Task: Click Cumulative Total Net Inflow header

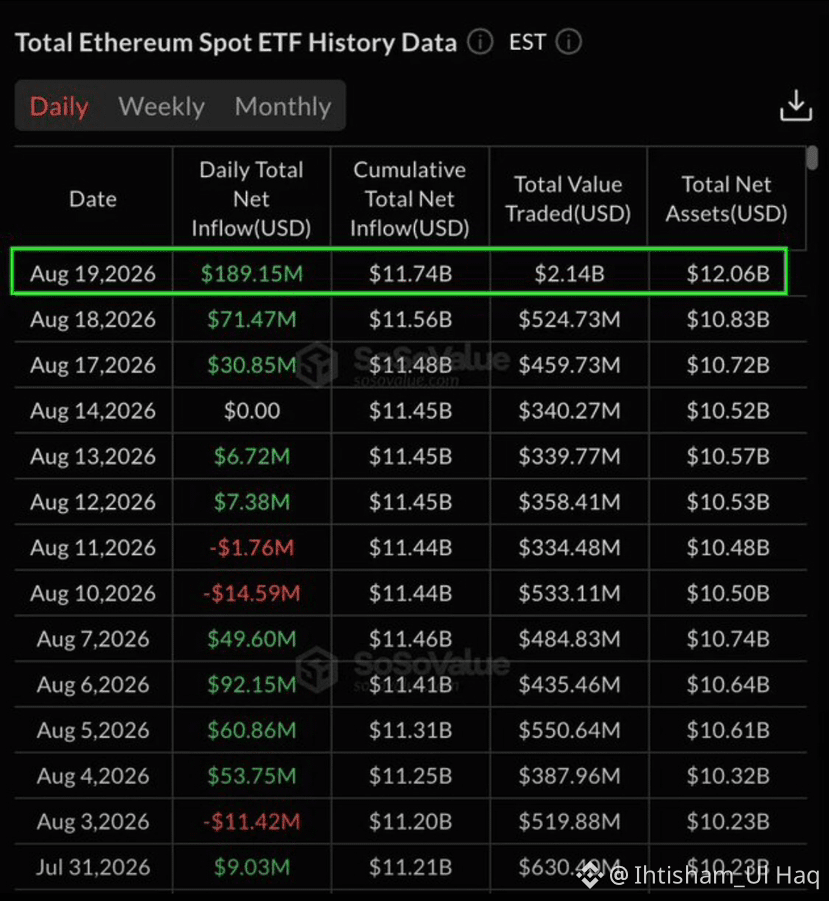Action: [410, 199]
